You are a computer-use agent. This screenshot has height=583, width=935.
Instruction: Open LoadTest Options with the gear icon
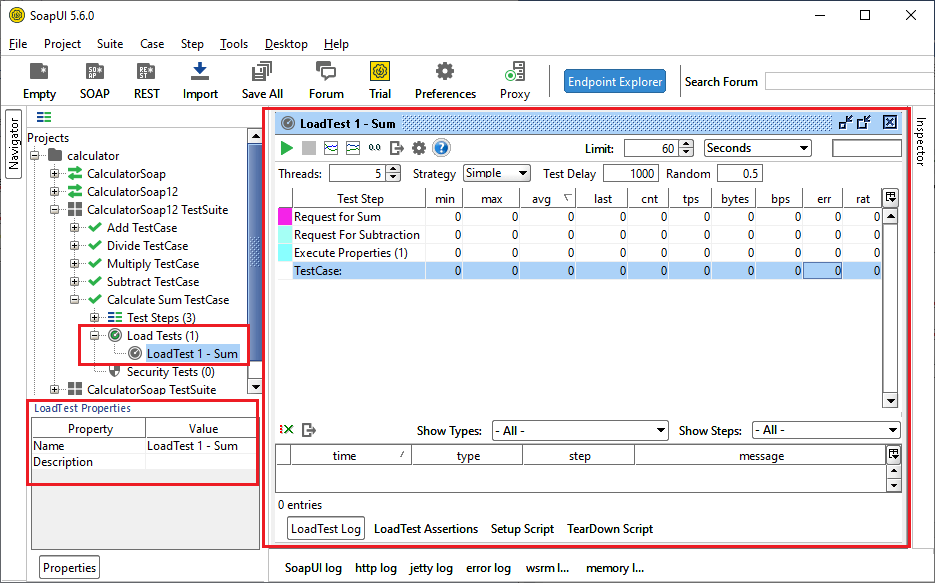coord(420,147)
